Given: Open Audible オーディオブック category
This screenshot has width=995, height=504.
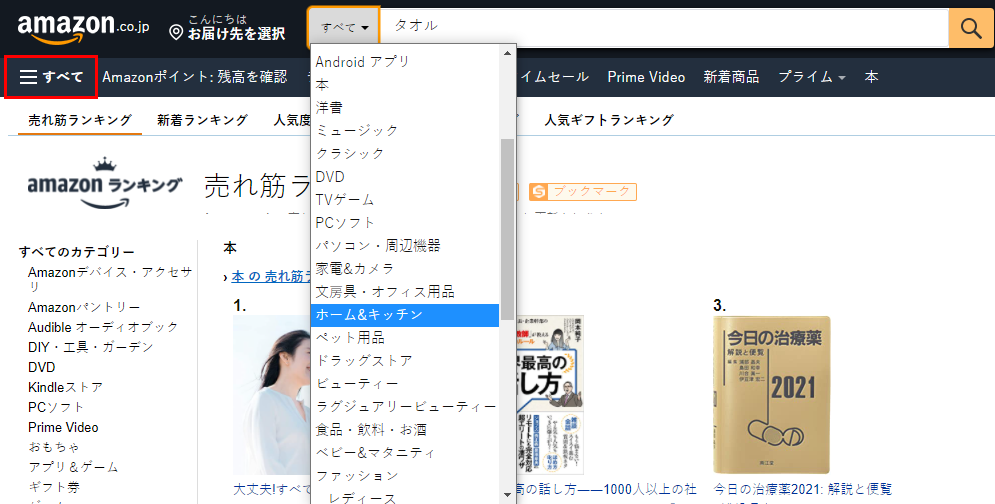Looking at the screenshot, I should [x=103, y=328].
